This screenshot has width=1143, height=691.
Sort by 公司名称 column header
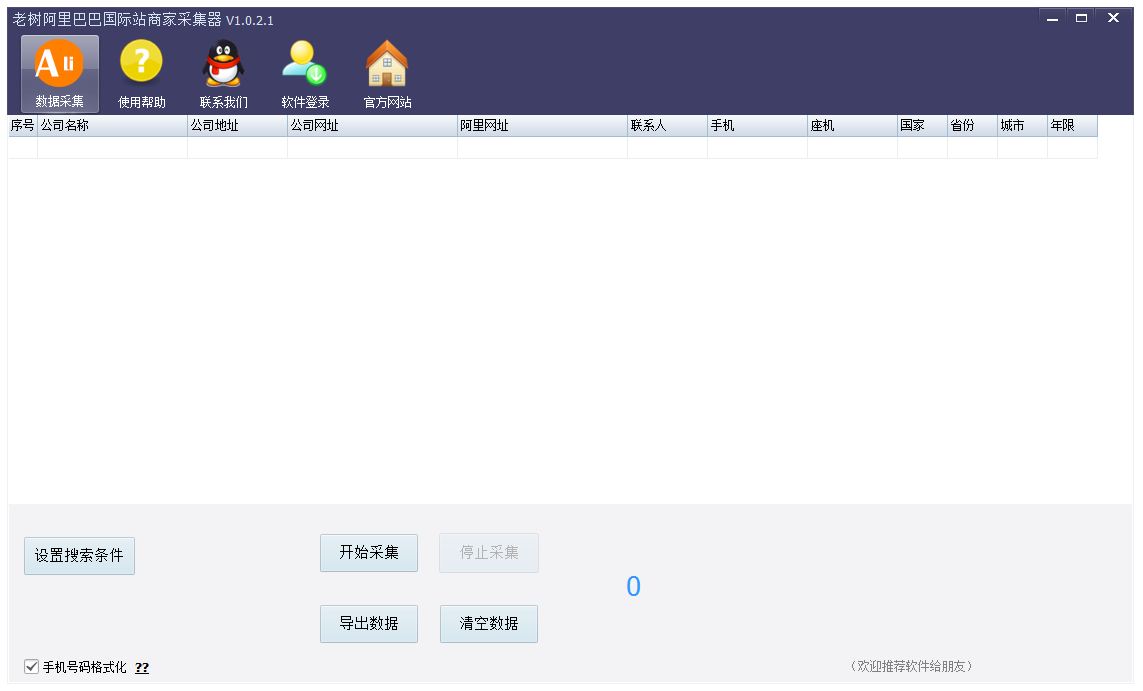tap(112, 126)
